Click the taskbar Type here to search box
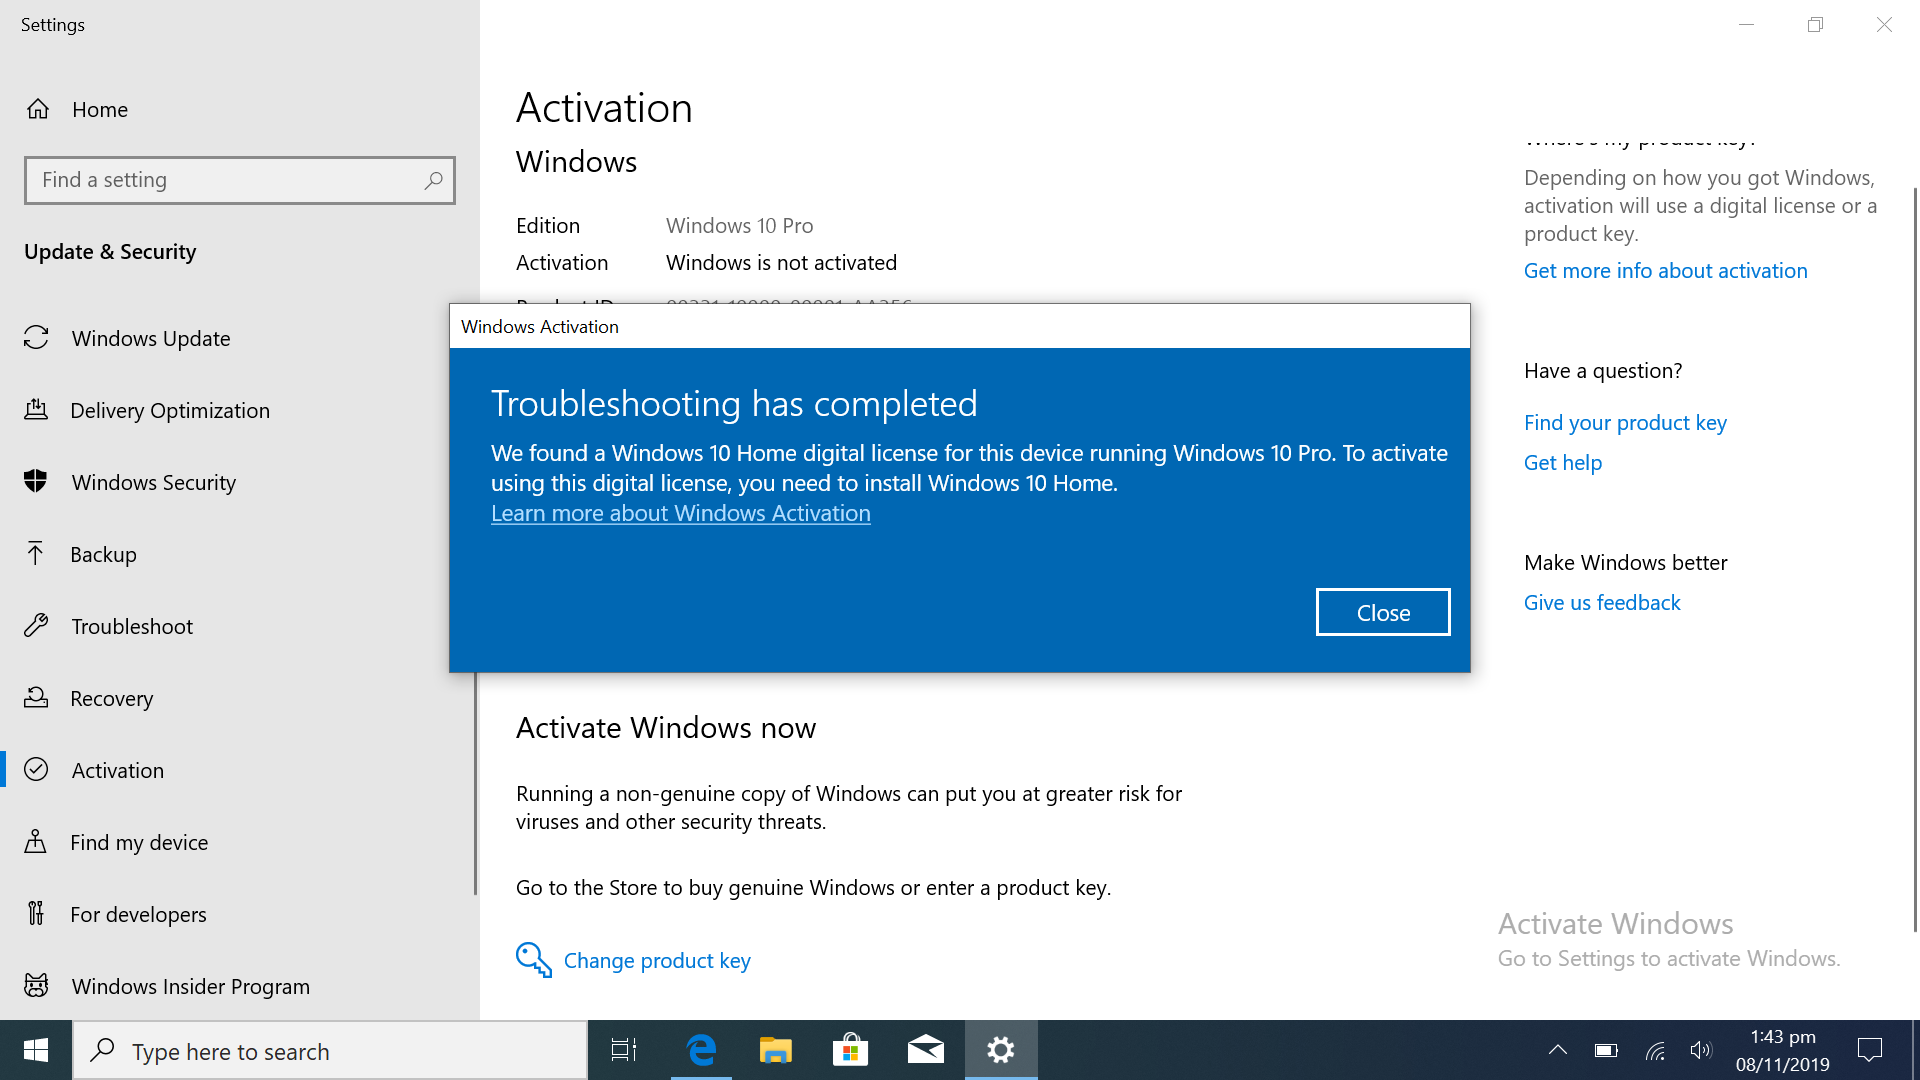The width and height of the screenshot is (1920, 1080). coord(330,1050)
